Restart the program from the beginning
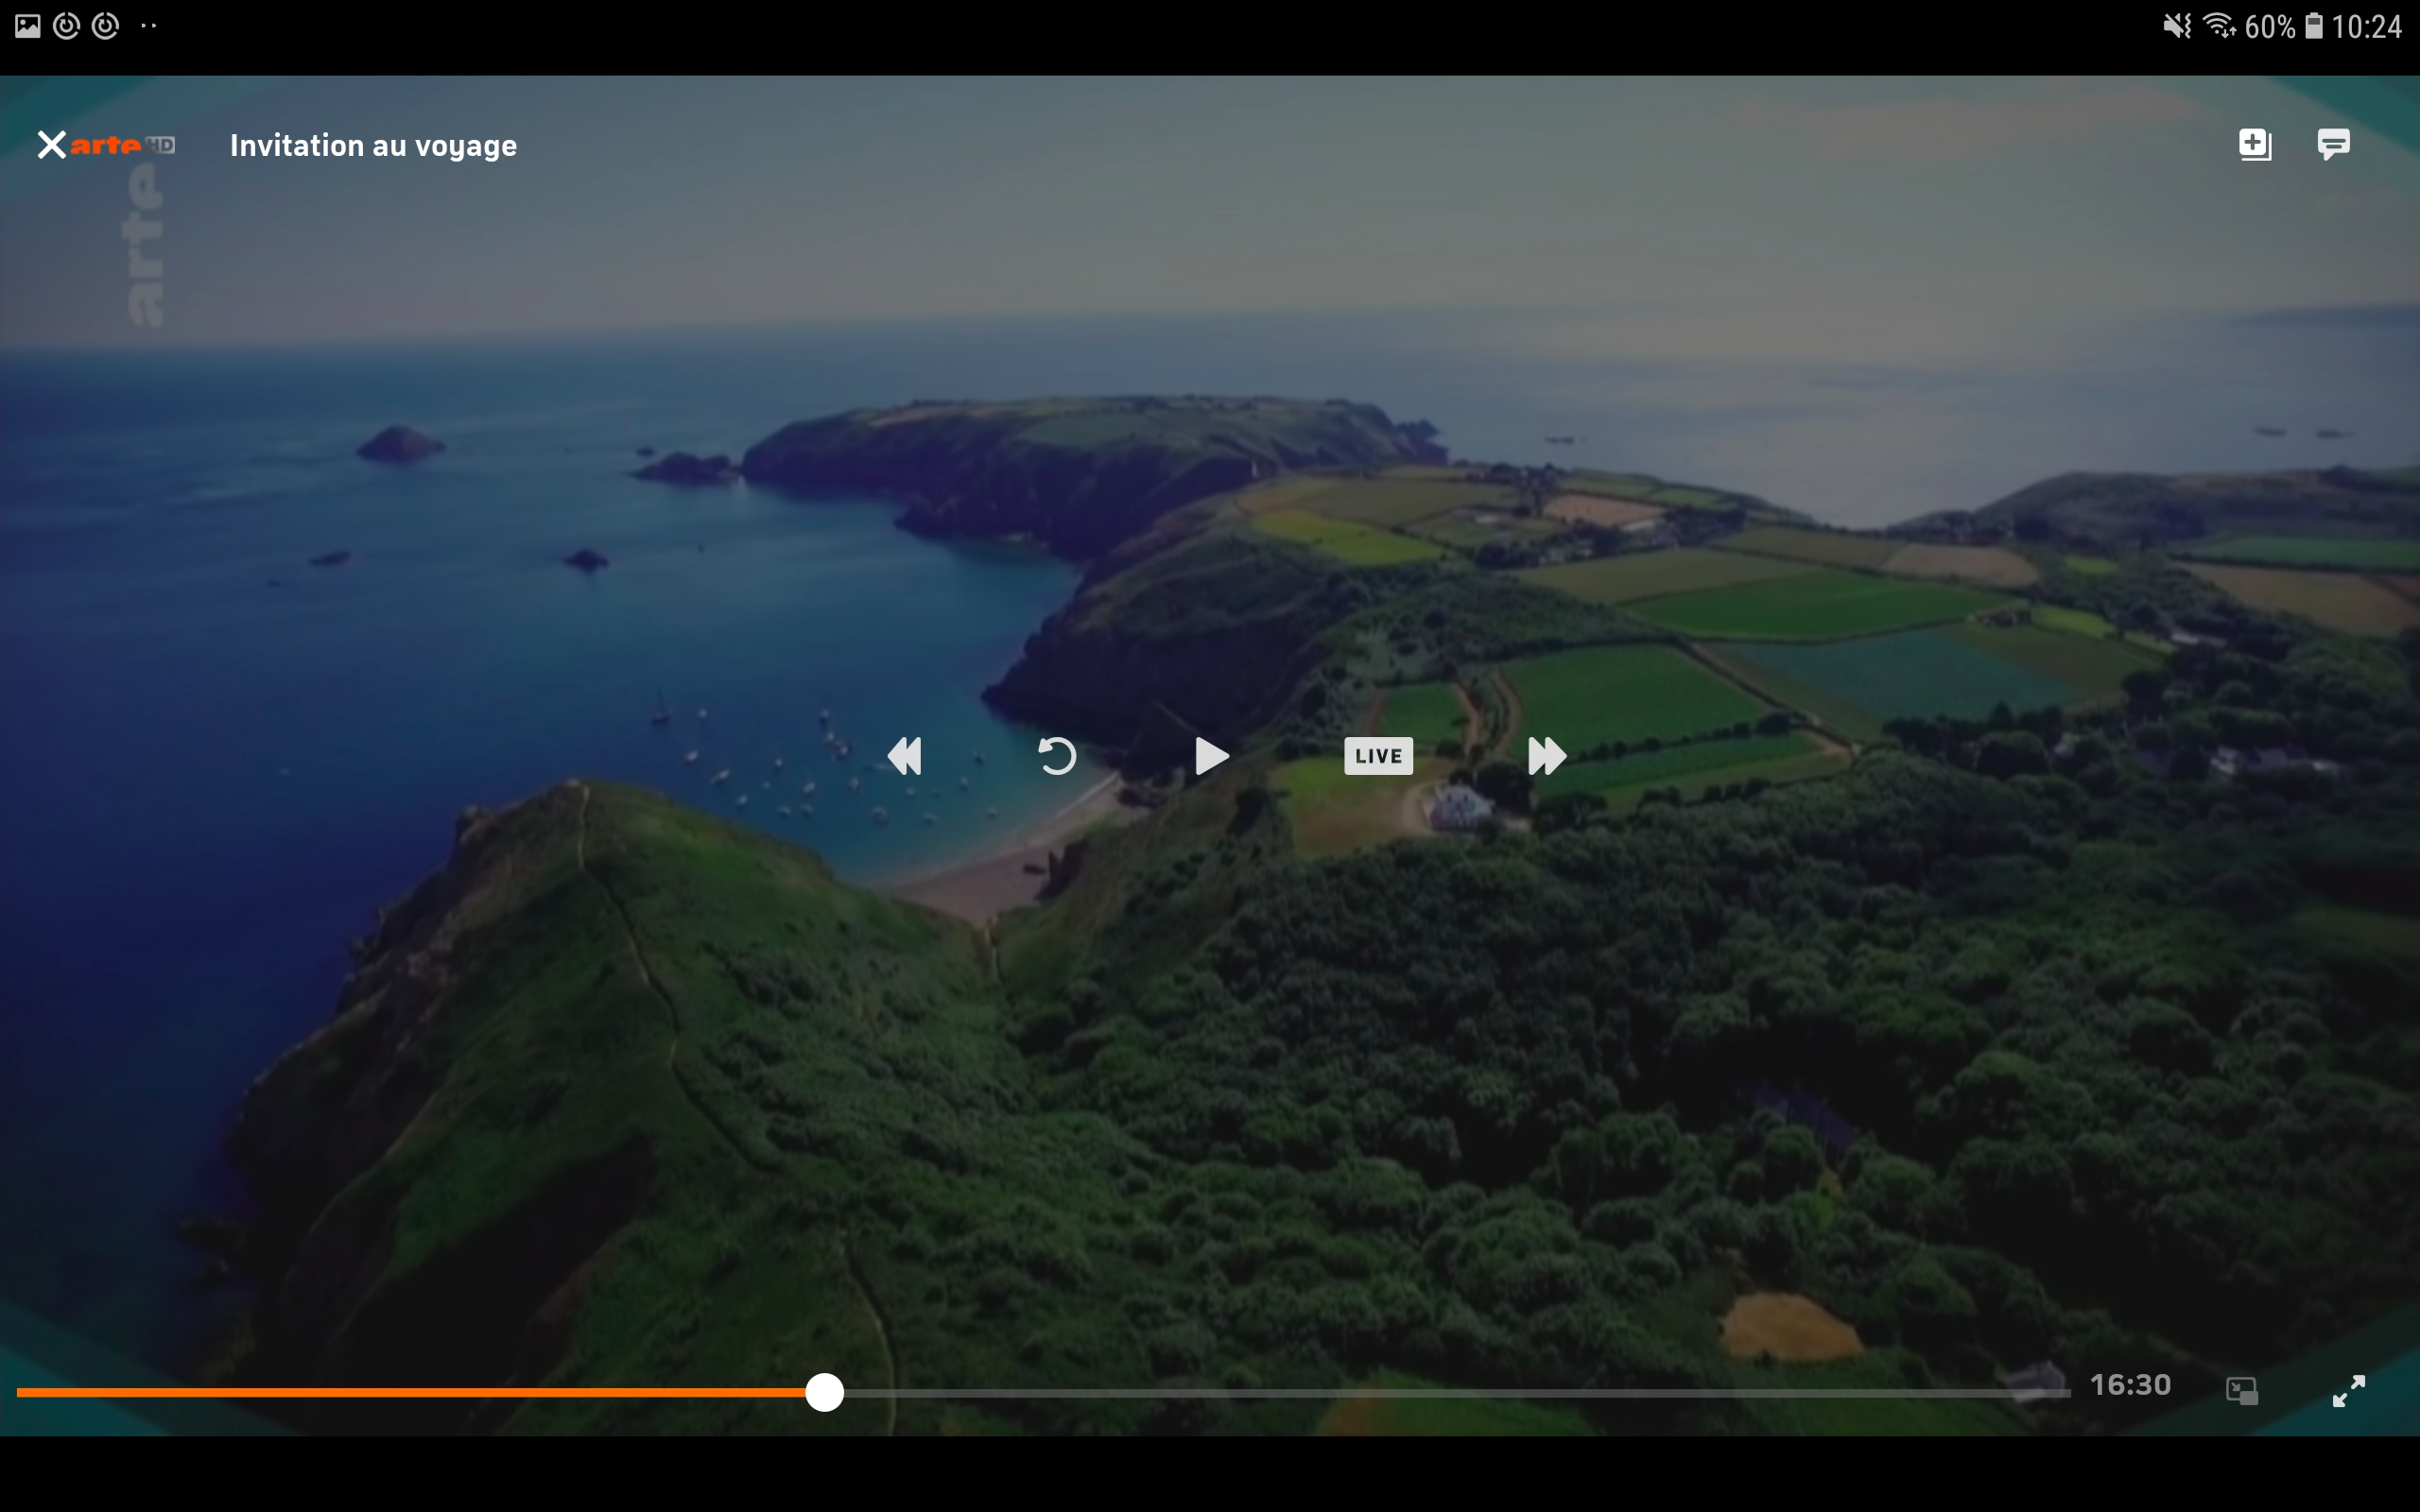The image size is (2420, 1512). tap(1057, 756)
